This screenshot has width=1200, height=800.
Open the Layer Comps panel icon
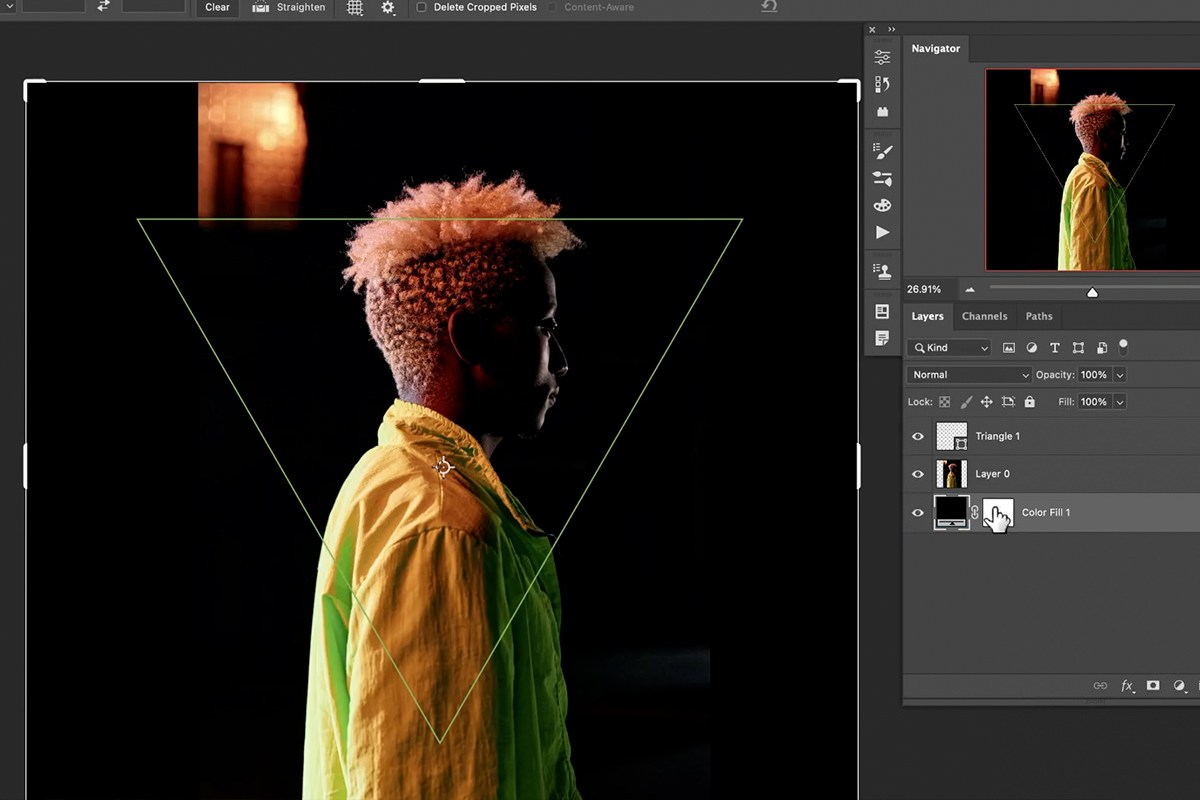pos(882,311)
